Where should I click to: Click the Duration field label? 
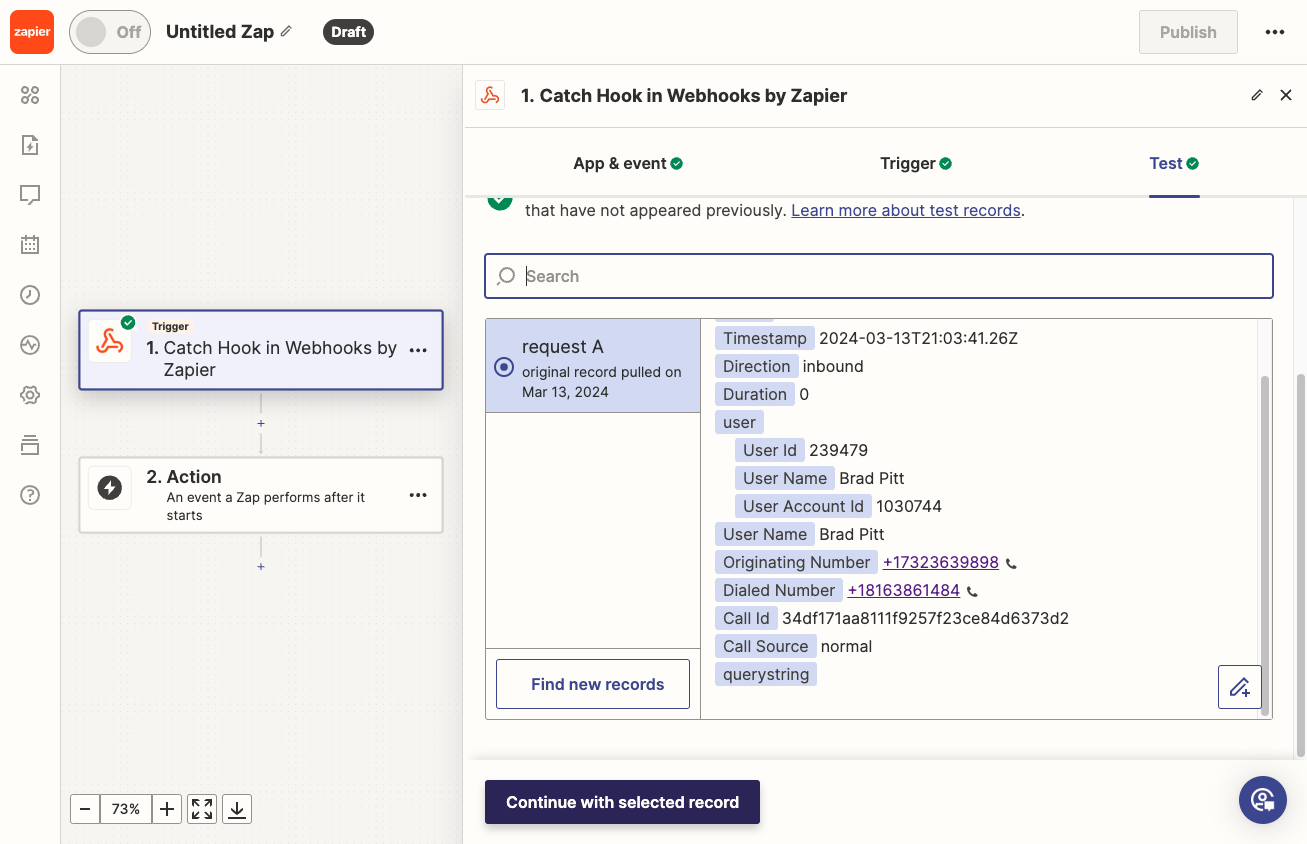click(755, 394)
